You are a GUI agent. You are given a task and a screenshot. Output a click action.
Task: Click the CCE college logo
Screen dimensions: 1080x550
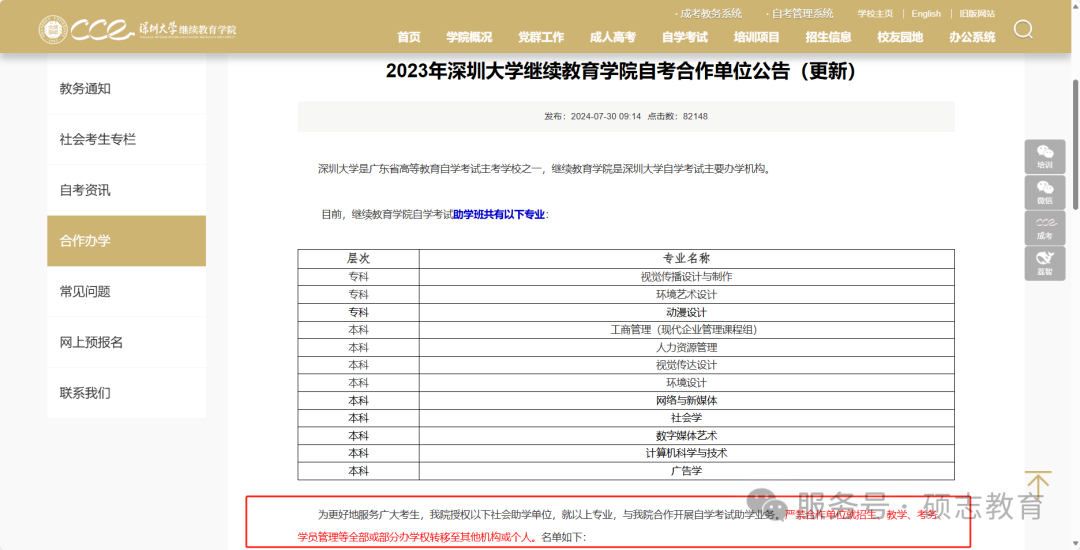[138, 29]
